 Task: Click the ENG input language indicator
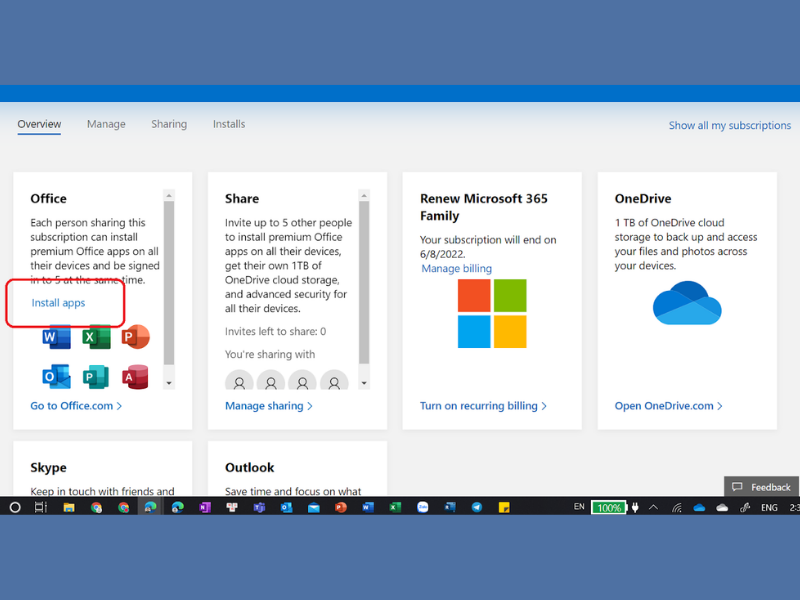click(x=769, y=507)
